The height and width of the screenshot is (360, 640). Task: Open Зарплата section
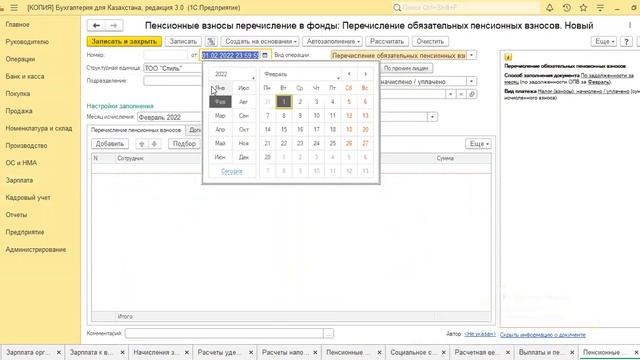[x=19, y=180]
